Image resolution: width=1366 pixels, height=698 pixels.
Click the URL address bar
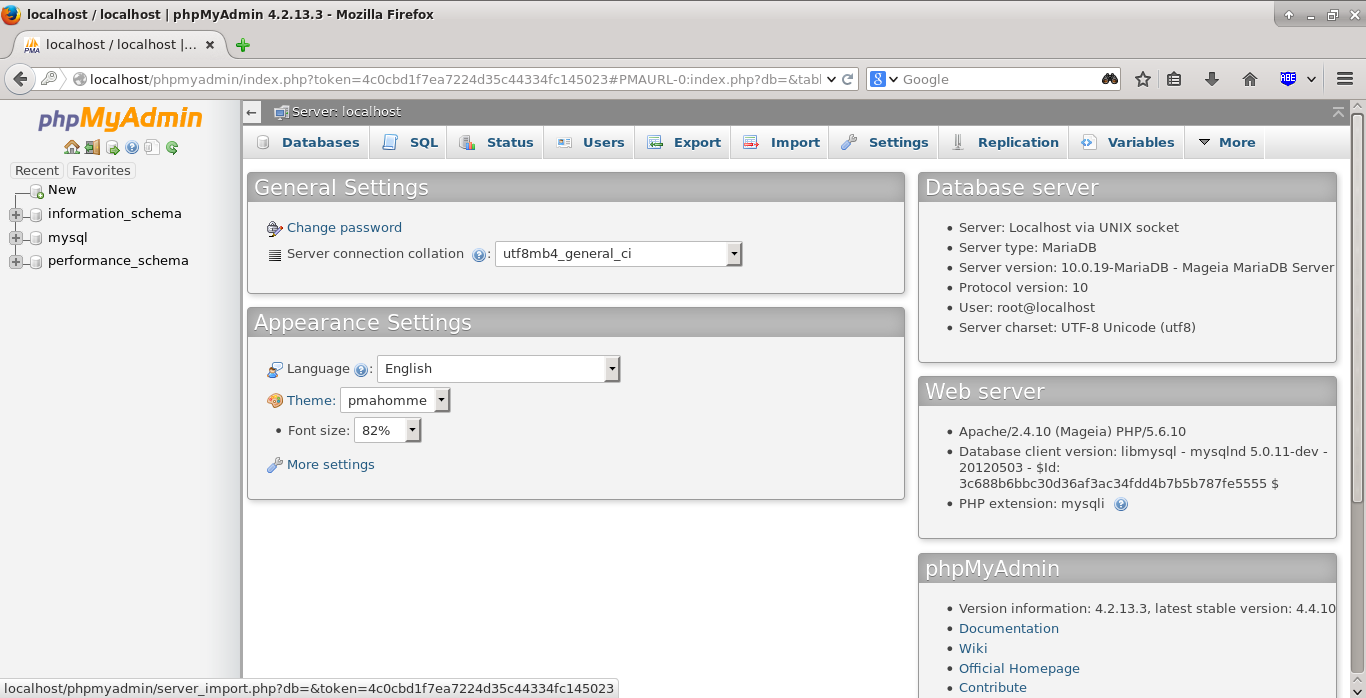pos(455,79)
